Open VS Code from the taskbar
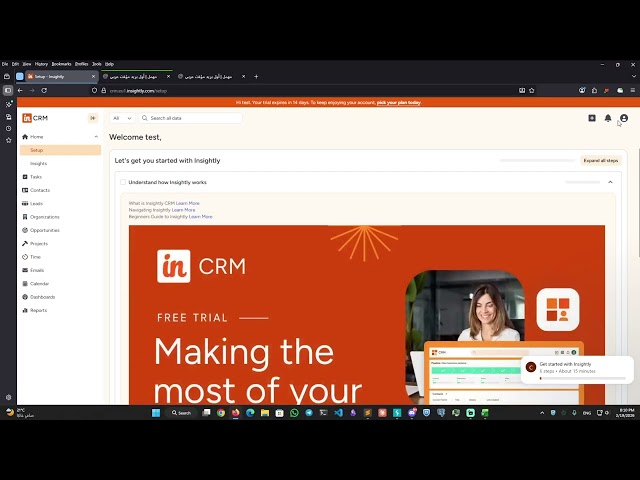 tap(338, 413)
